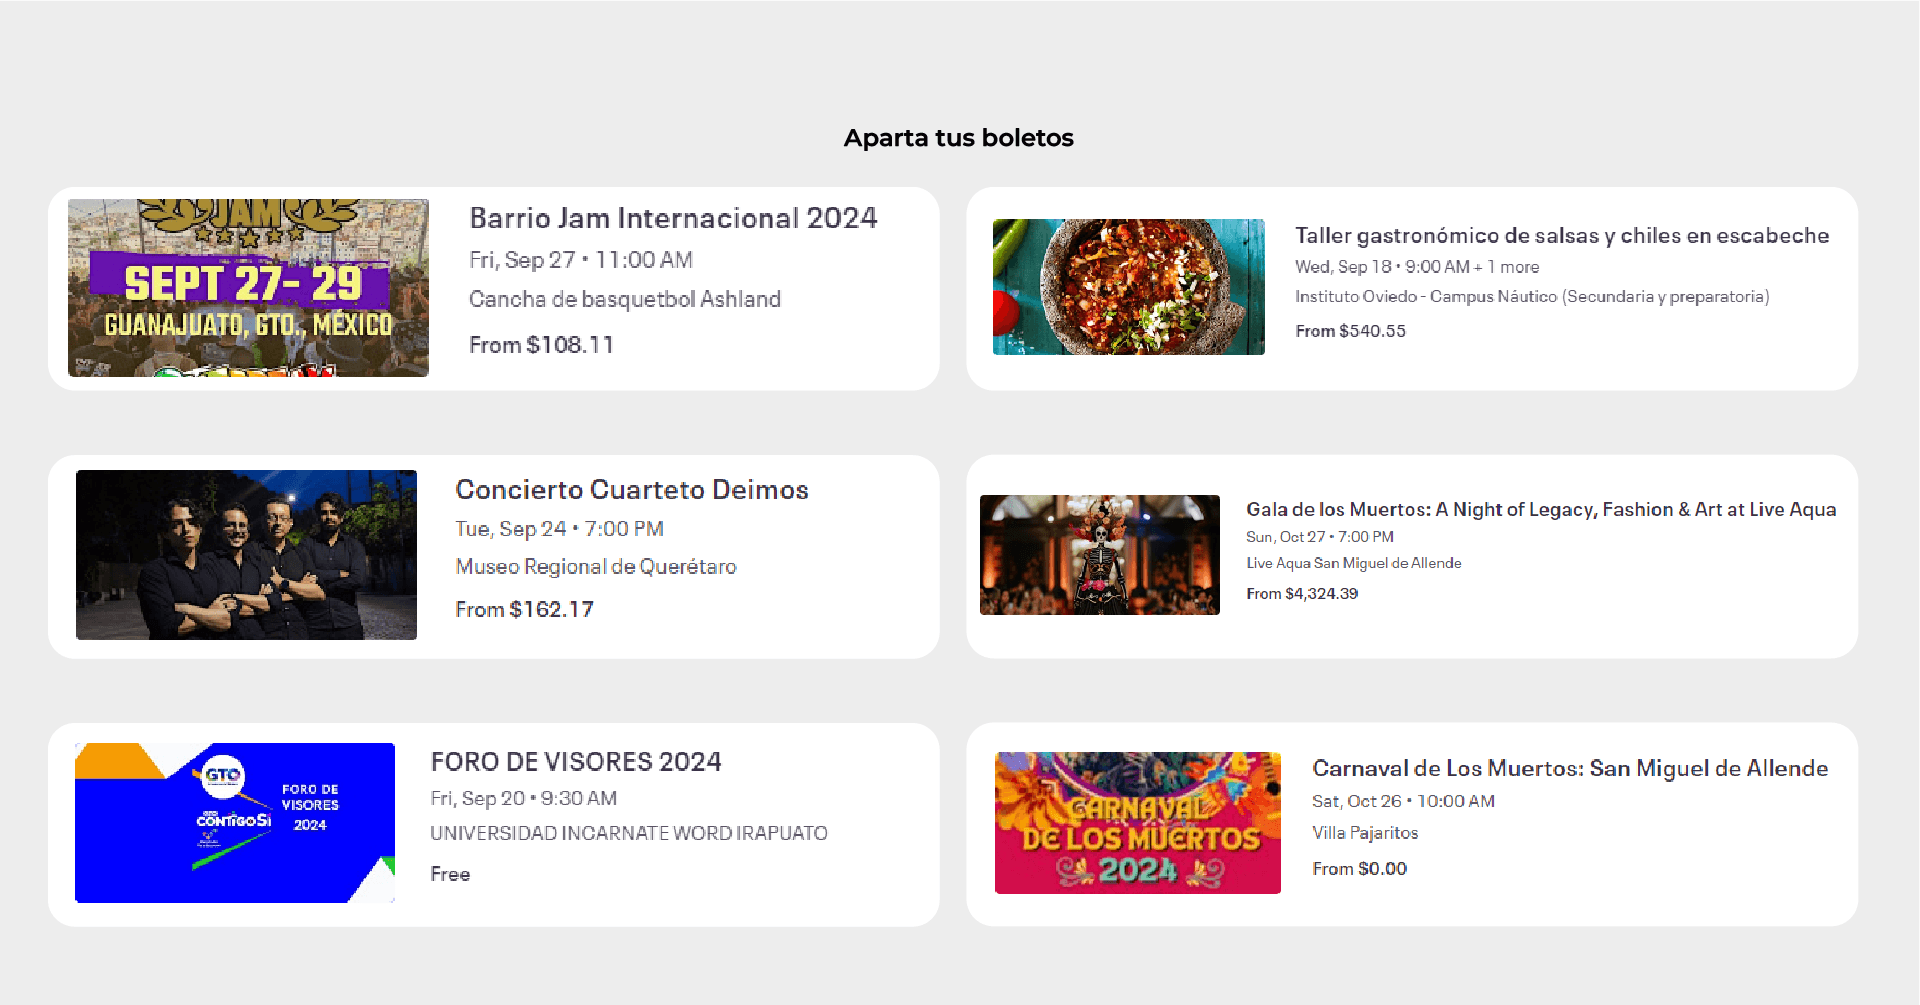This screenshot has height=1005, width=1920.
Task: Click the From $4,324.39 price label
Action: coord(1301,594)
